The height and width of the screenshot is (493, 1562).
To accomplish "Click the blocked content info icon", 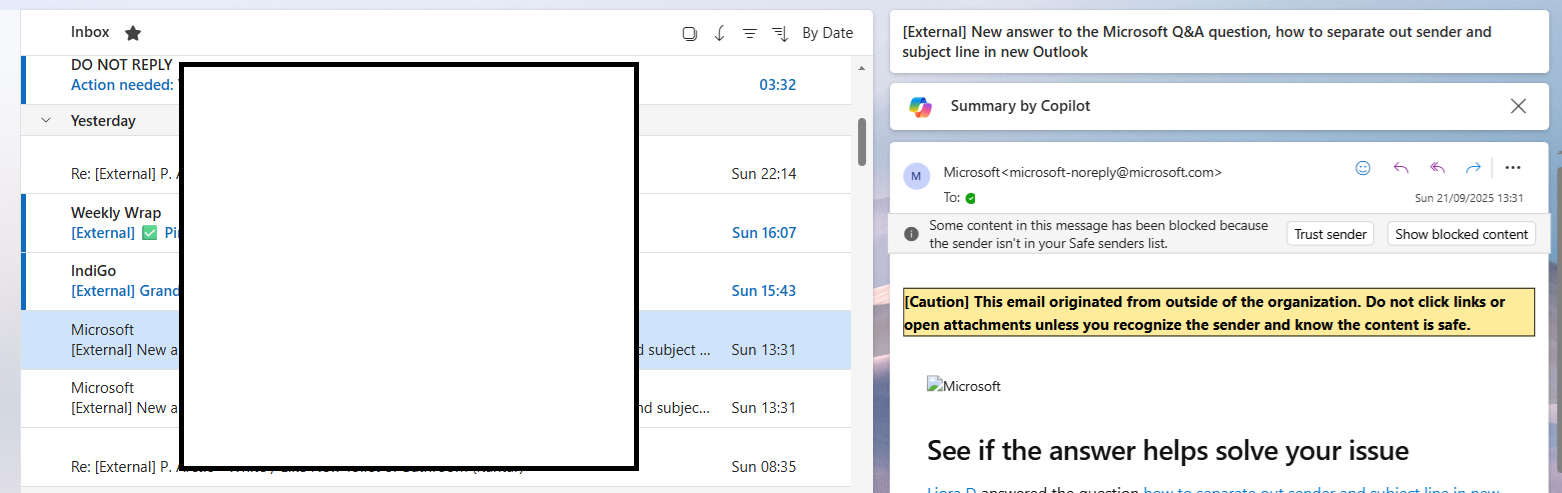I will coord(911,234).
